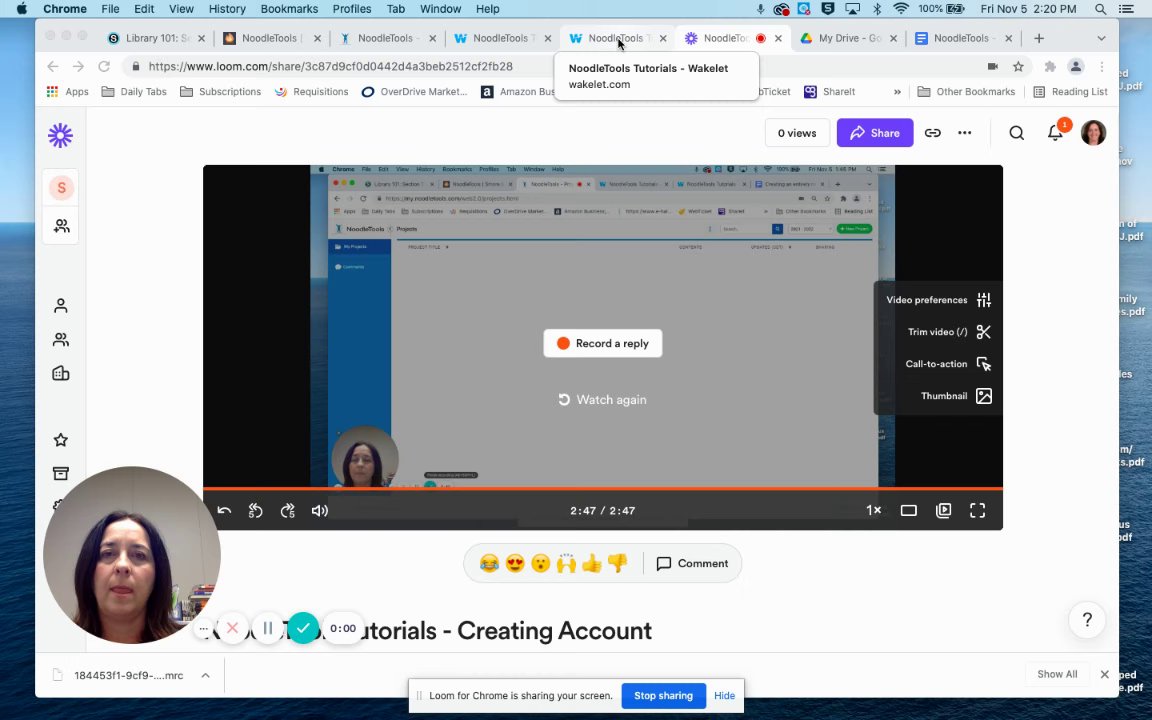The width and height of the screenshot is (1152, 720).
Task: Open the help question mark button
Action: pos(1087,619)
